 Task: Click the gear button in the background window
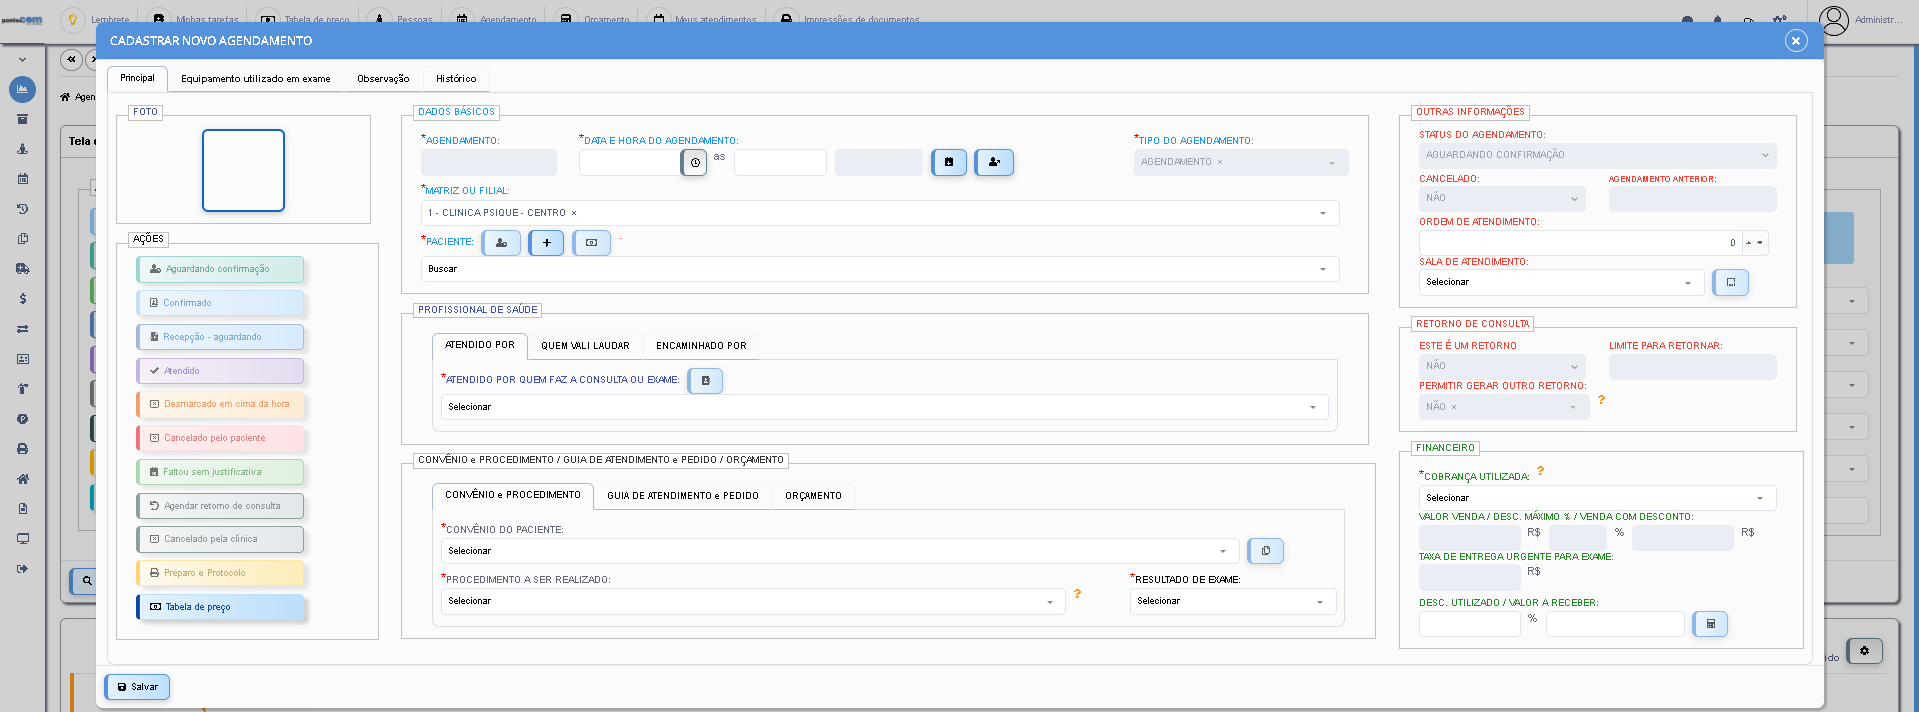[x=1864, y=651]
